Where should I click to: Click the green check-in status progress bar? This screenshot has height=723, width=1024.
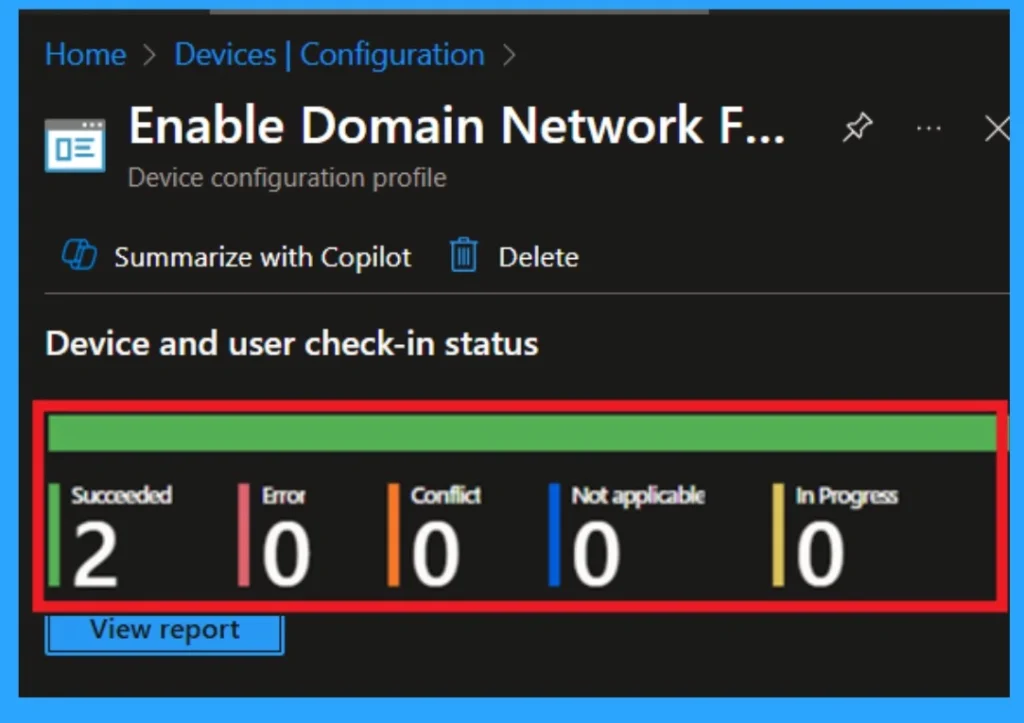512,432
